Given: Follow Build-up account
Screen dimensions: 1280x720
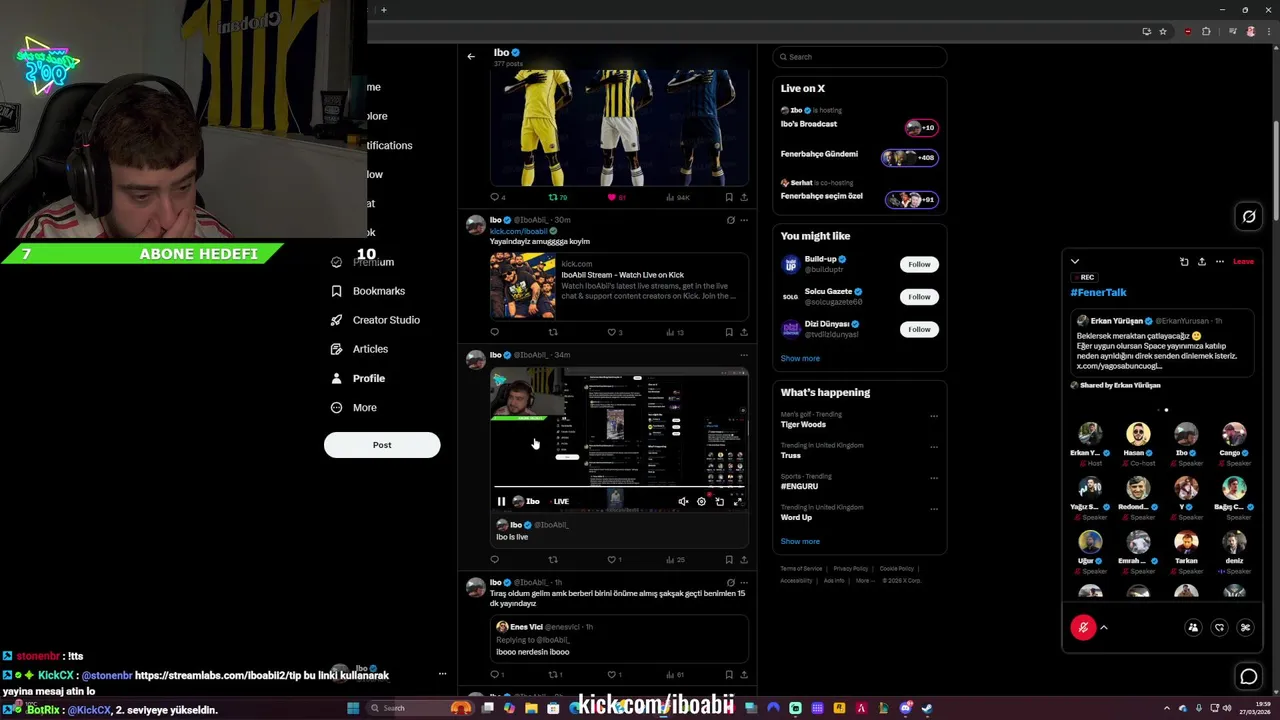Looking at the screenshot, I should (x=919, y=264).
